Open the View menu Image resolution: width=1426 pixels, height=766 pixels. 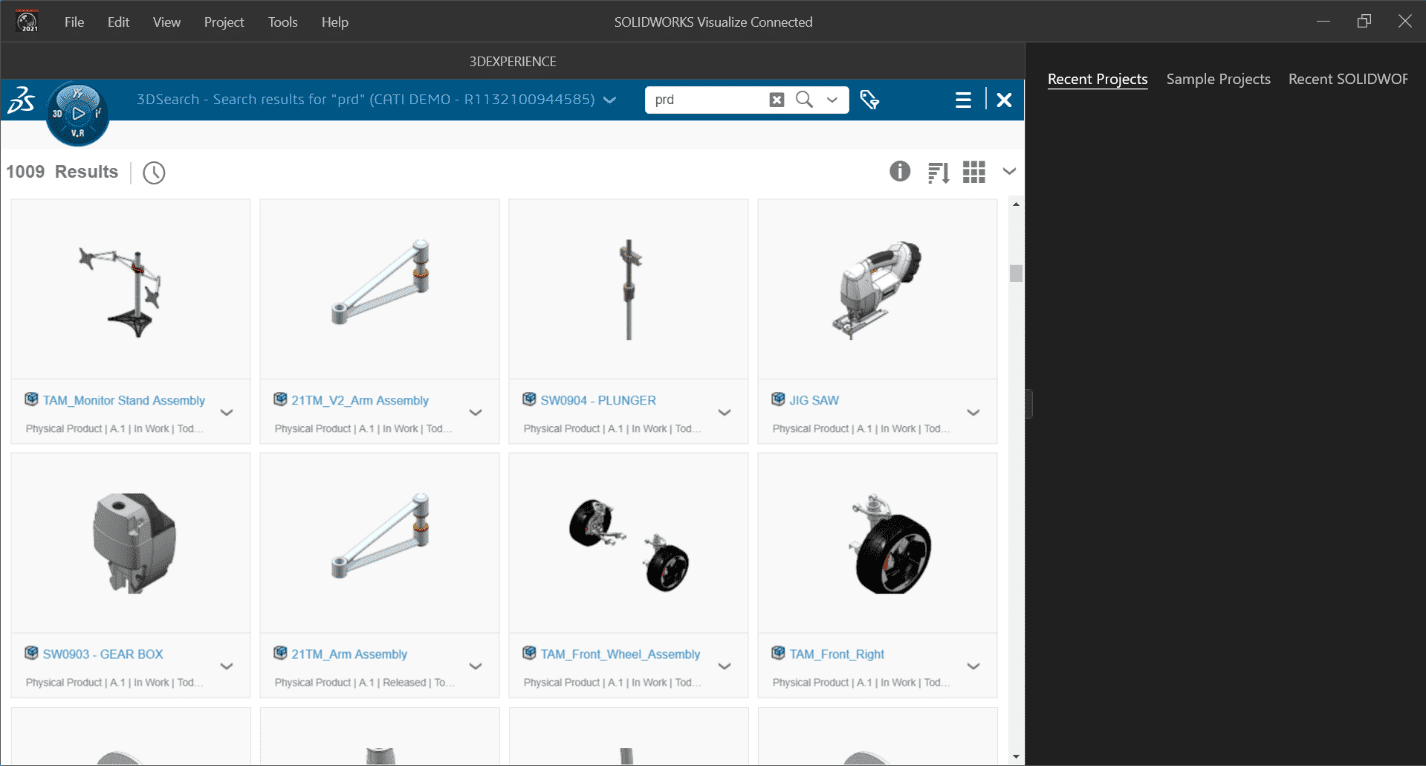167,22
